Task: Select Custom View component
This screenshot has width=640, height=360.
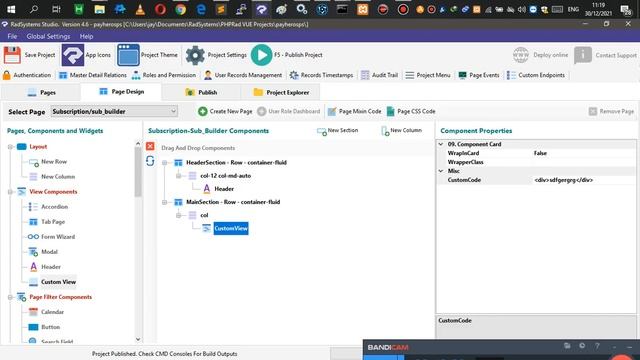Action: 52,282
